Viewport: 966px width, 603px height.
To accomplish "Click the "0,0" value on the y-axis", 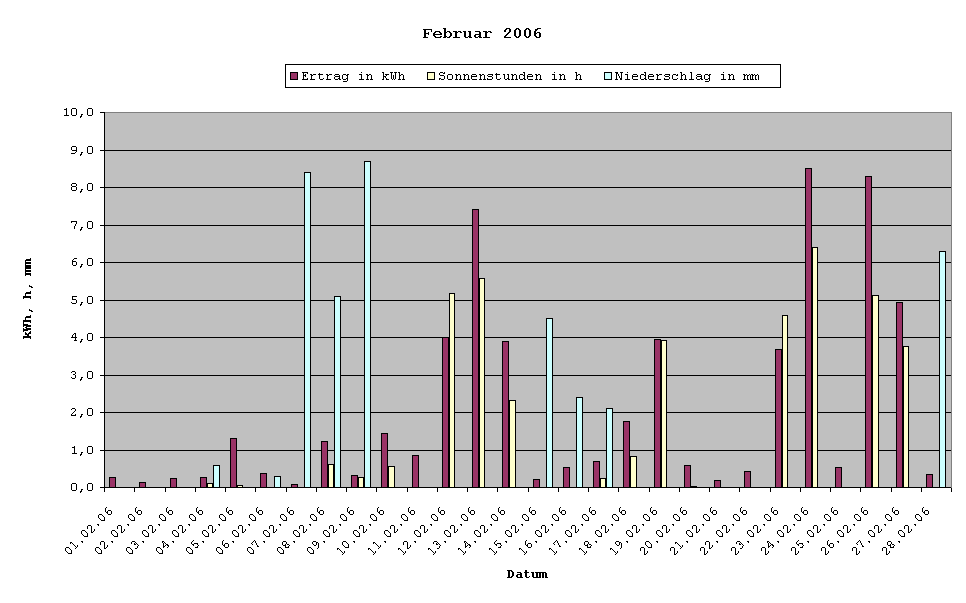I will click(x=81, y=487).
